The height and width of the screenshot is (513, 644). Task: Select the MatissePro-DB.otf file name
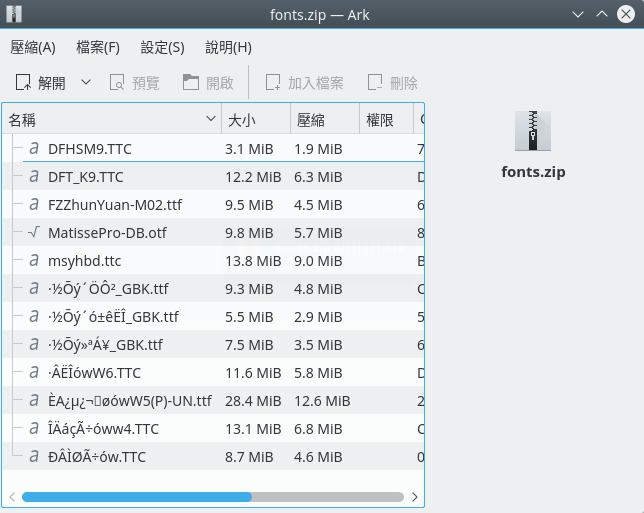107,233
